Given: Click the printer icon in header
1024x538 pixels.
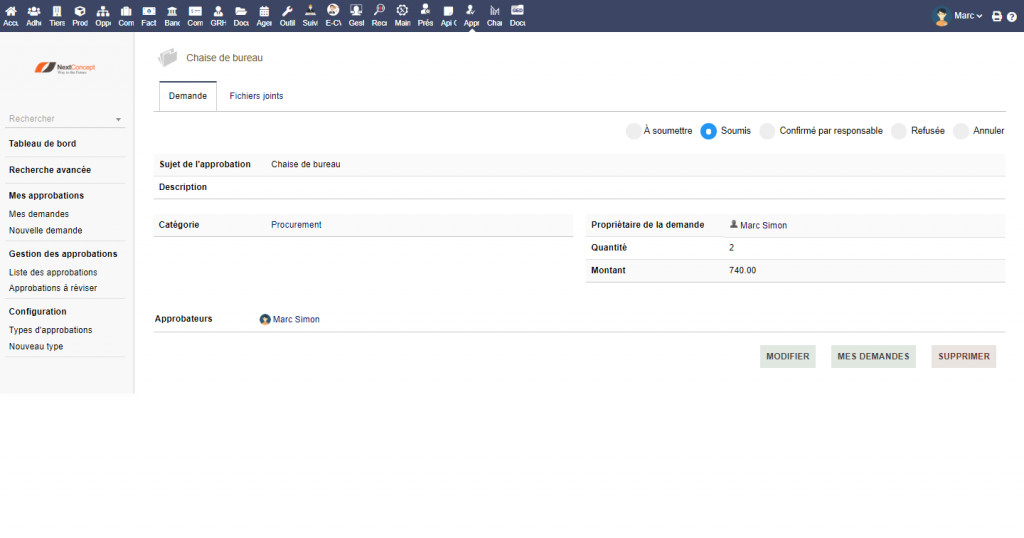Looking at the screenshot, I should (x=997, y=16).
